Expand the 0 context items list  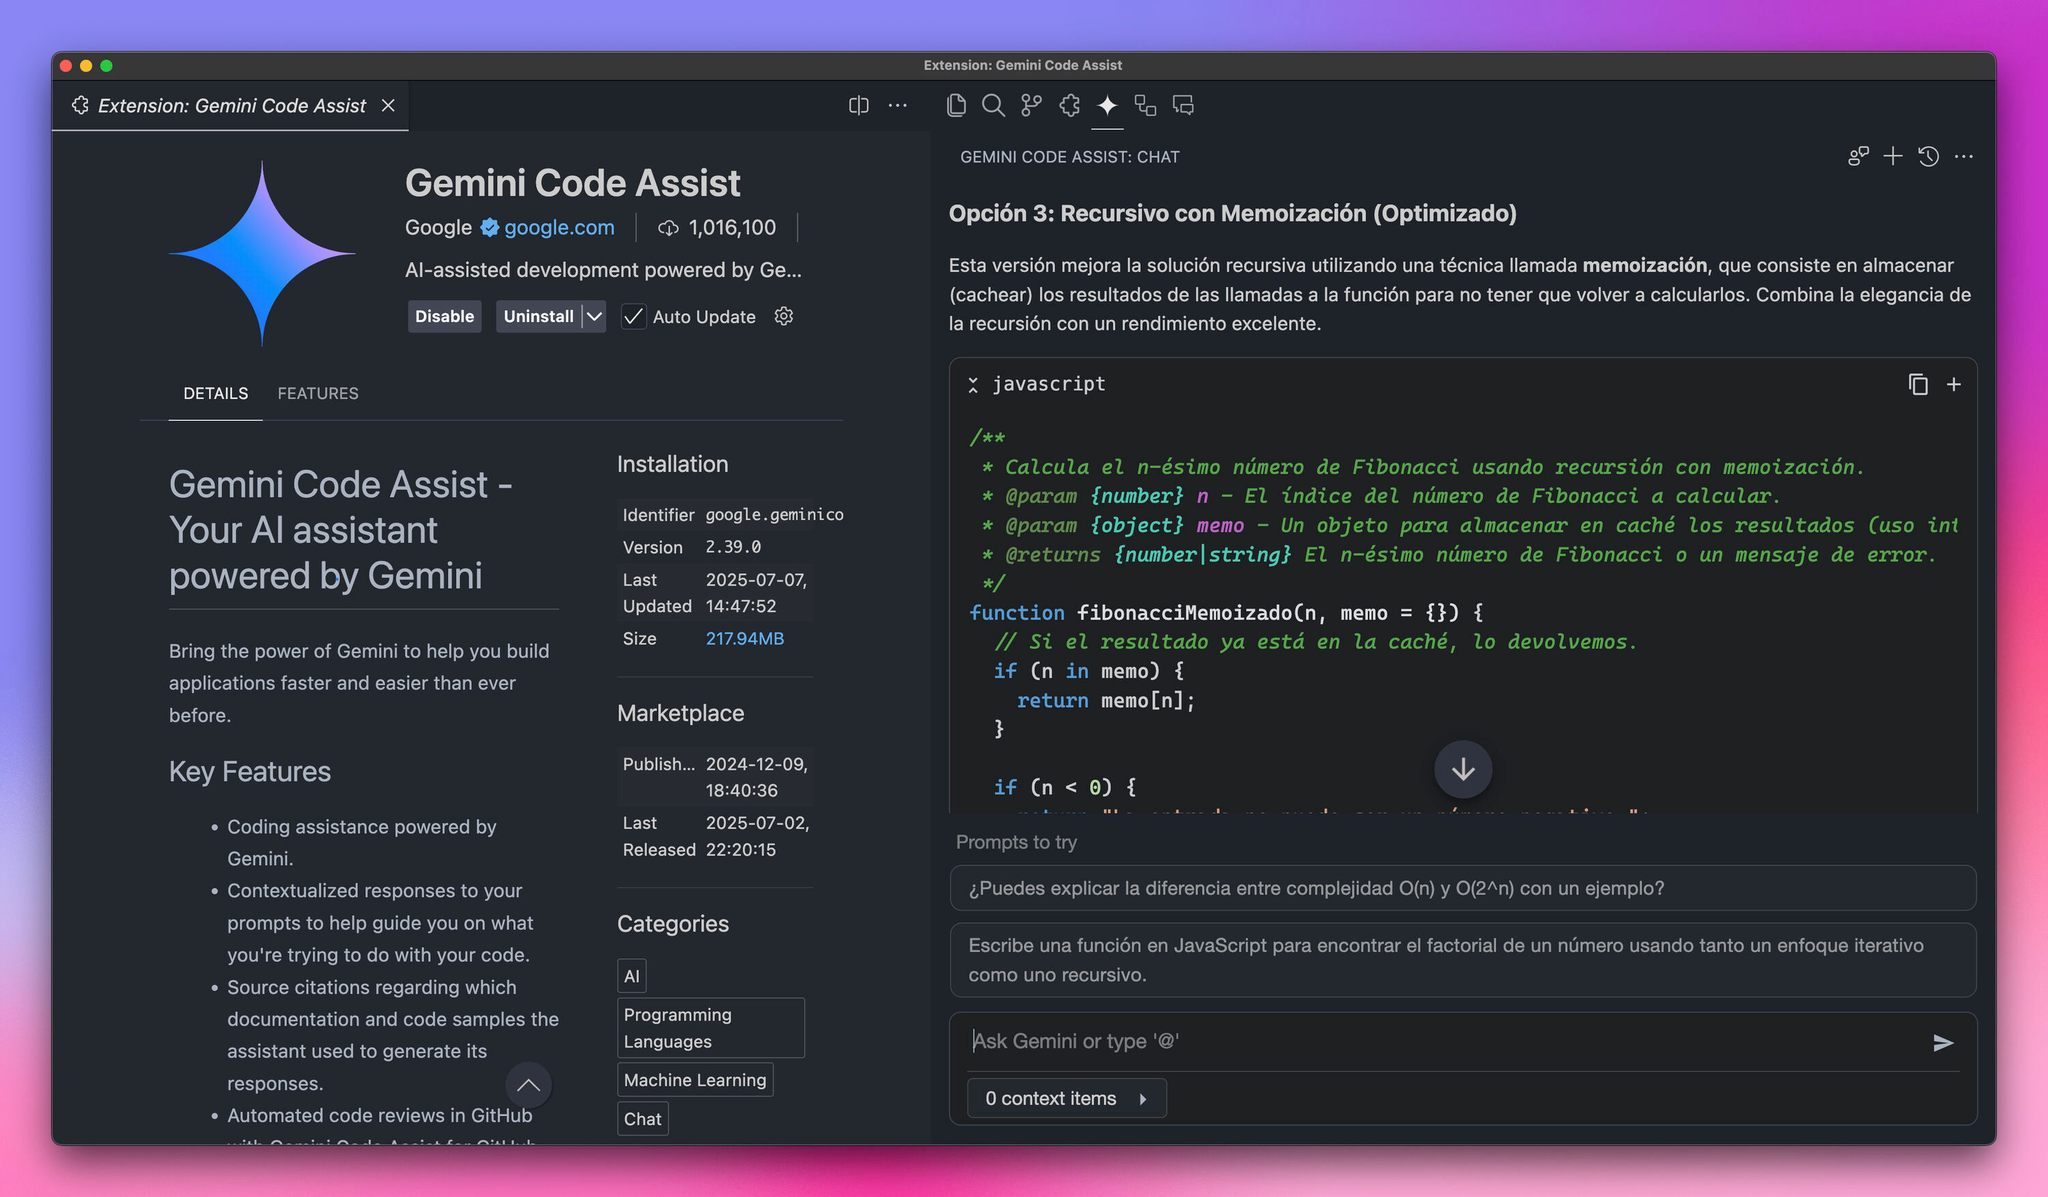click(x=1066, y=1098)
